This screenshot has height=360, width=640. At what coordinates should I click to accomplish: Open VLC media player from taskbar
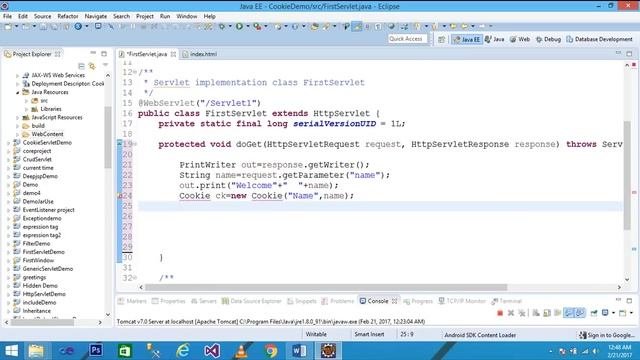pyautogui.click(x=241, y=350)
